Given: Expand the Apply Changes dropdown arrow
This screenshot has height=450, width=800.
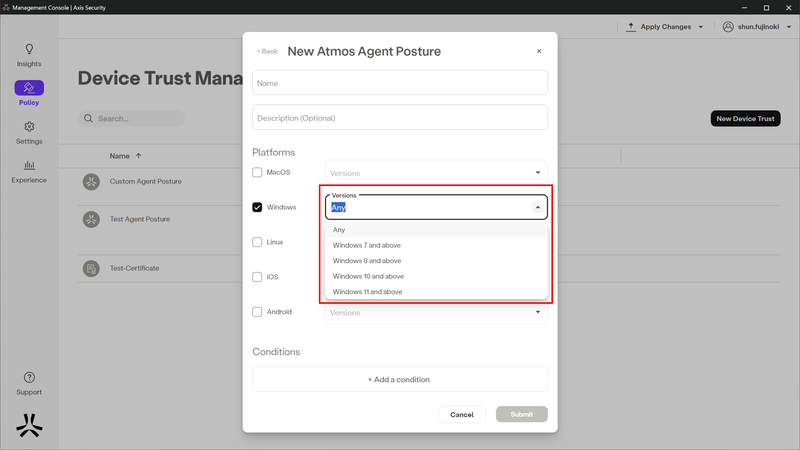Looking at the screenshot, I should coord(701,27).
